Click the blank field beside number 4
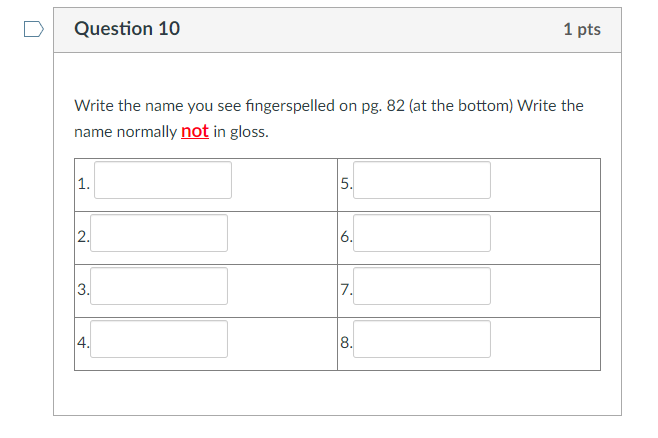The height and width of the screenshot is (438, 658). pos(159,340)
